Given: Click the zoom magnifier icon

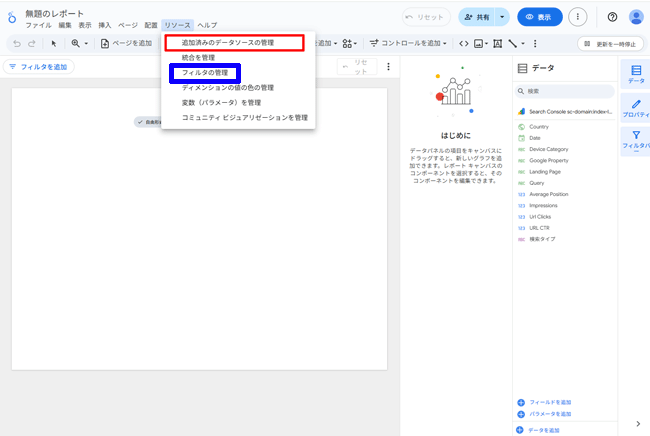Looking at the screenshot, I should click(75, 43).
